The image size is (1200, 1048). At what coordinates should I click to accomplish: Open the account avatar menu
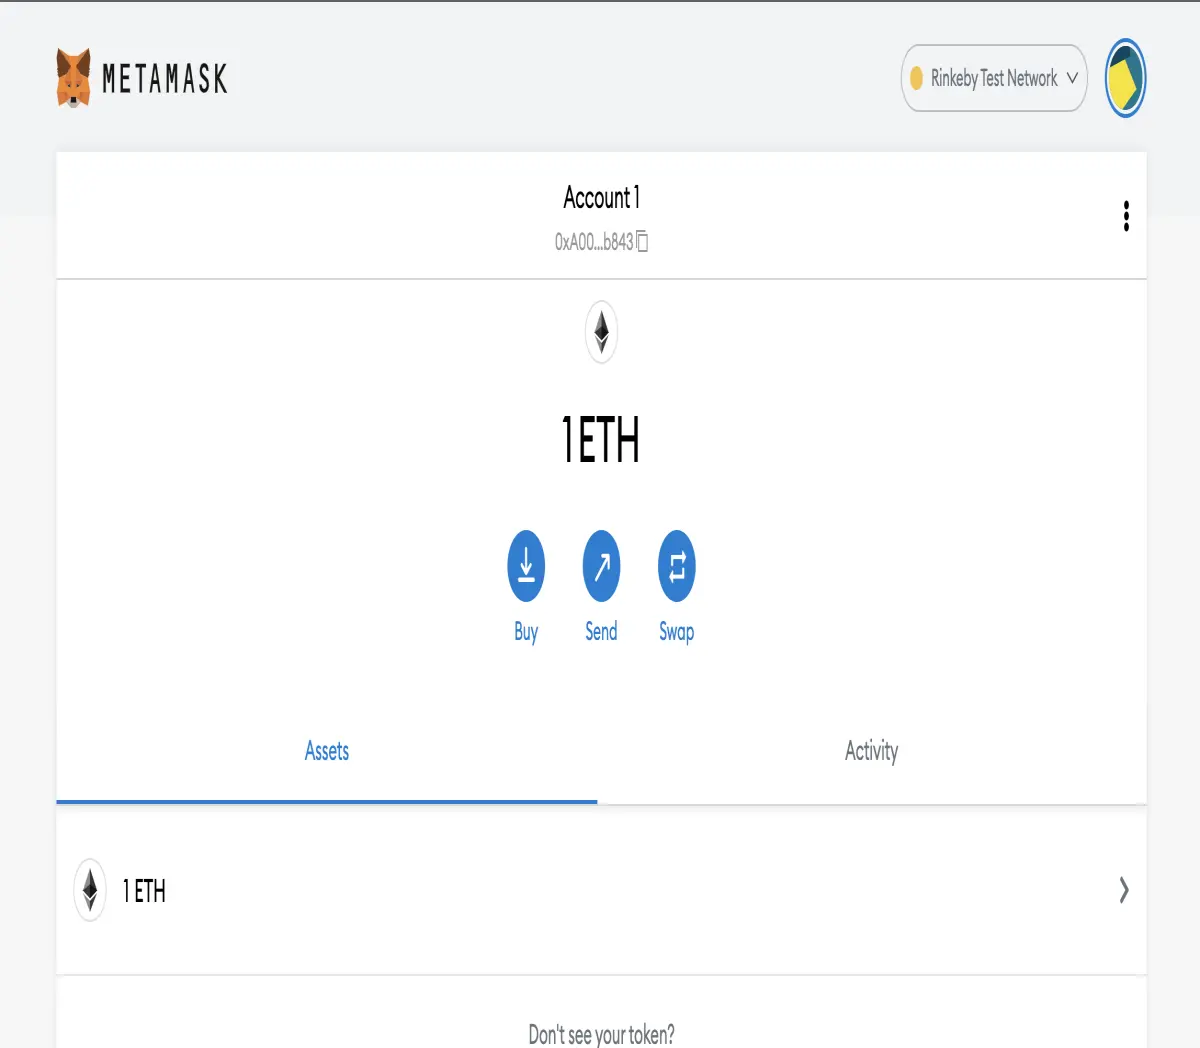1125,78
